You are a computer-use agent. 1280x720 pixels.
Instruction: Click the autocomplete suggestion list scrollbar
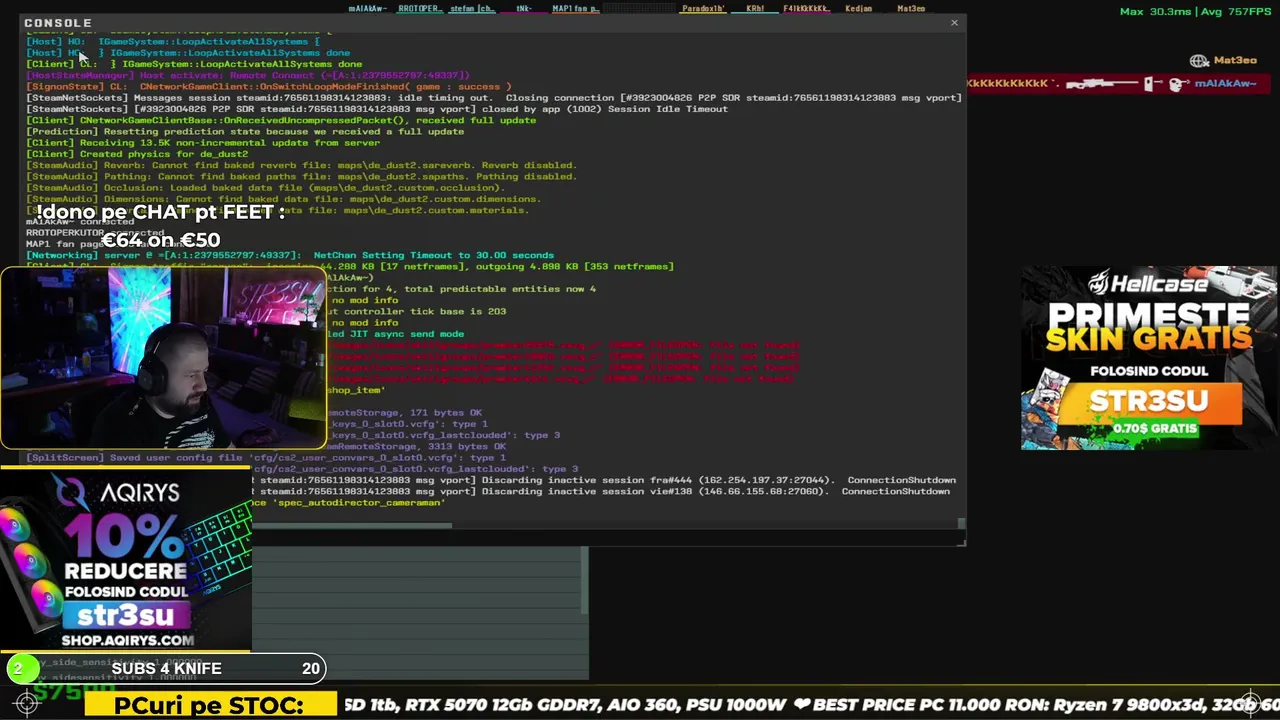585,580
